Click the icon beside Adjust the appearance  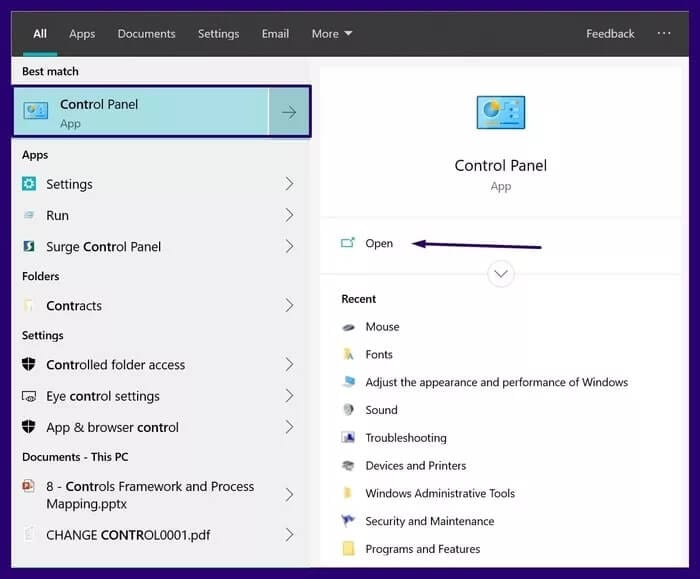point(349,382)
